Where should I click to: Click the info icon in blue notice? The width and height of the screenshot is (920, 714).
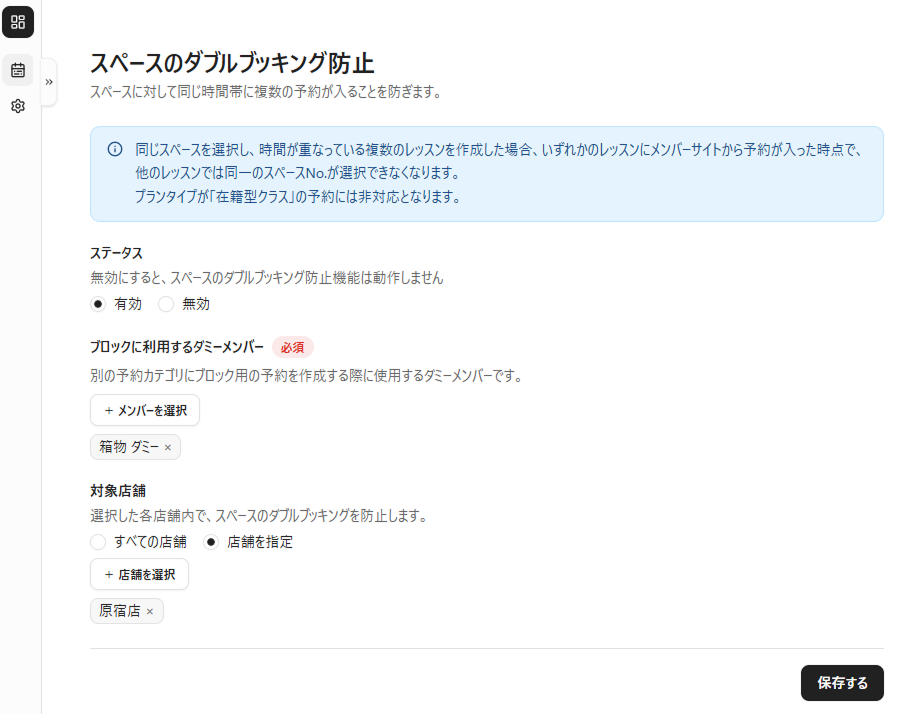pyautogui.click(x=115, y=149)
